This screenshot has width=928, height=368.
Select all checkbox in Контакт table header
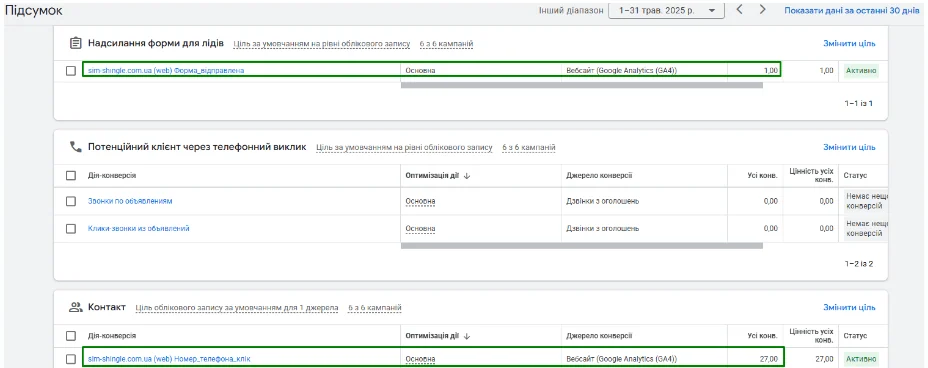click(71, 336)
